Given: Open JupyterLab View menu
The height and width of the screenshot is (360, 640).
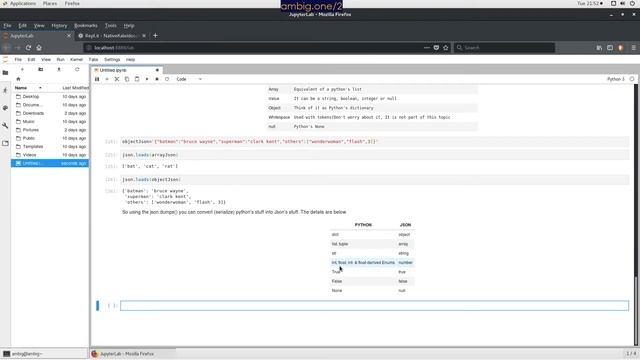Looking at the screenshot, I should click(x=46, y=60).
